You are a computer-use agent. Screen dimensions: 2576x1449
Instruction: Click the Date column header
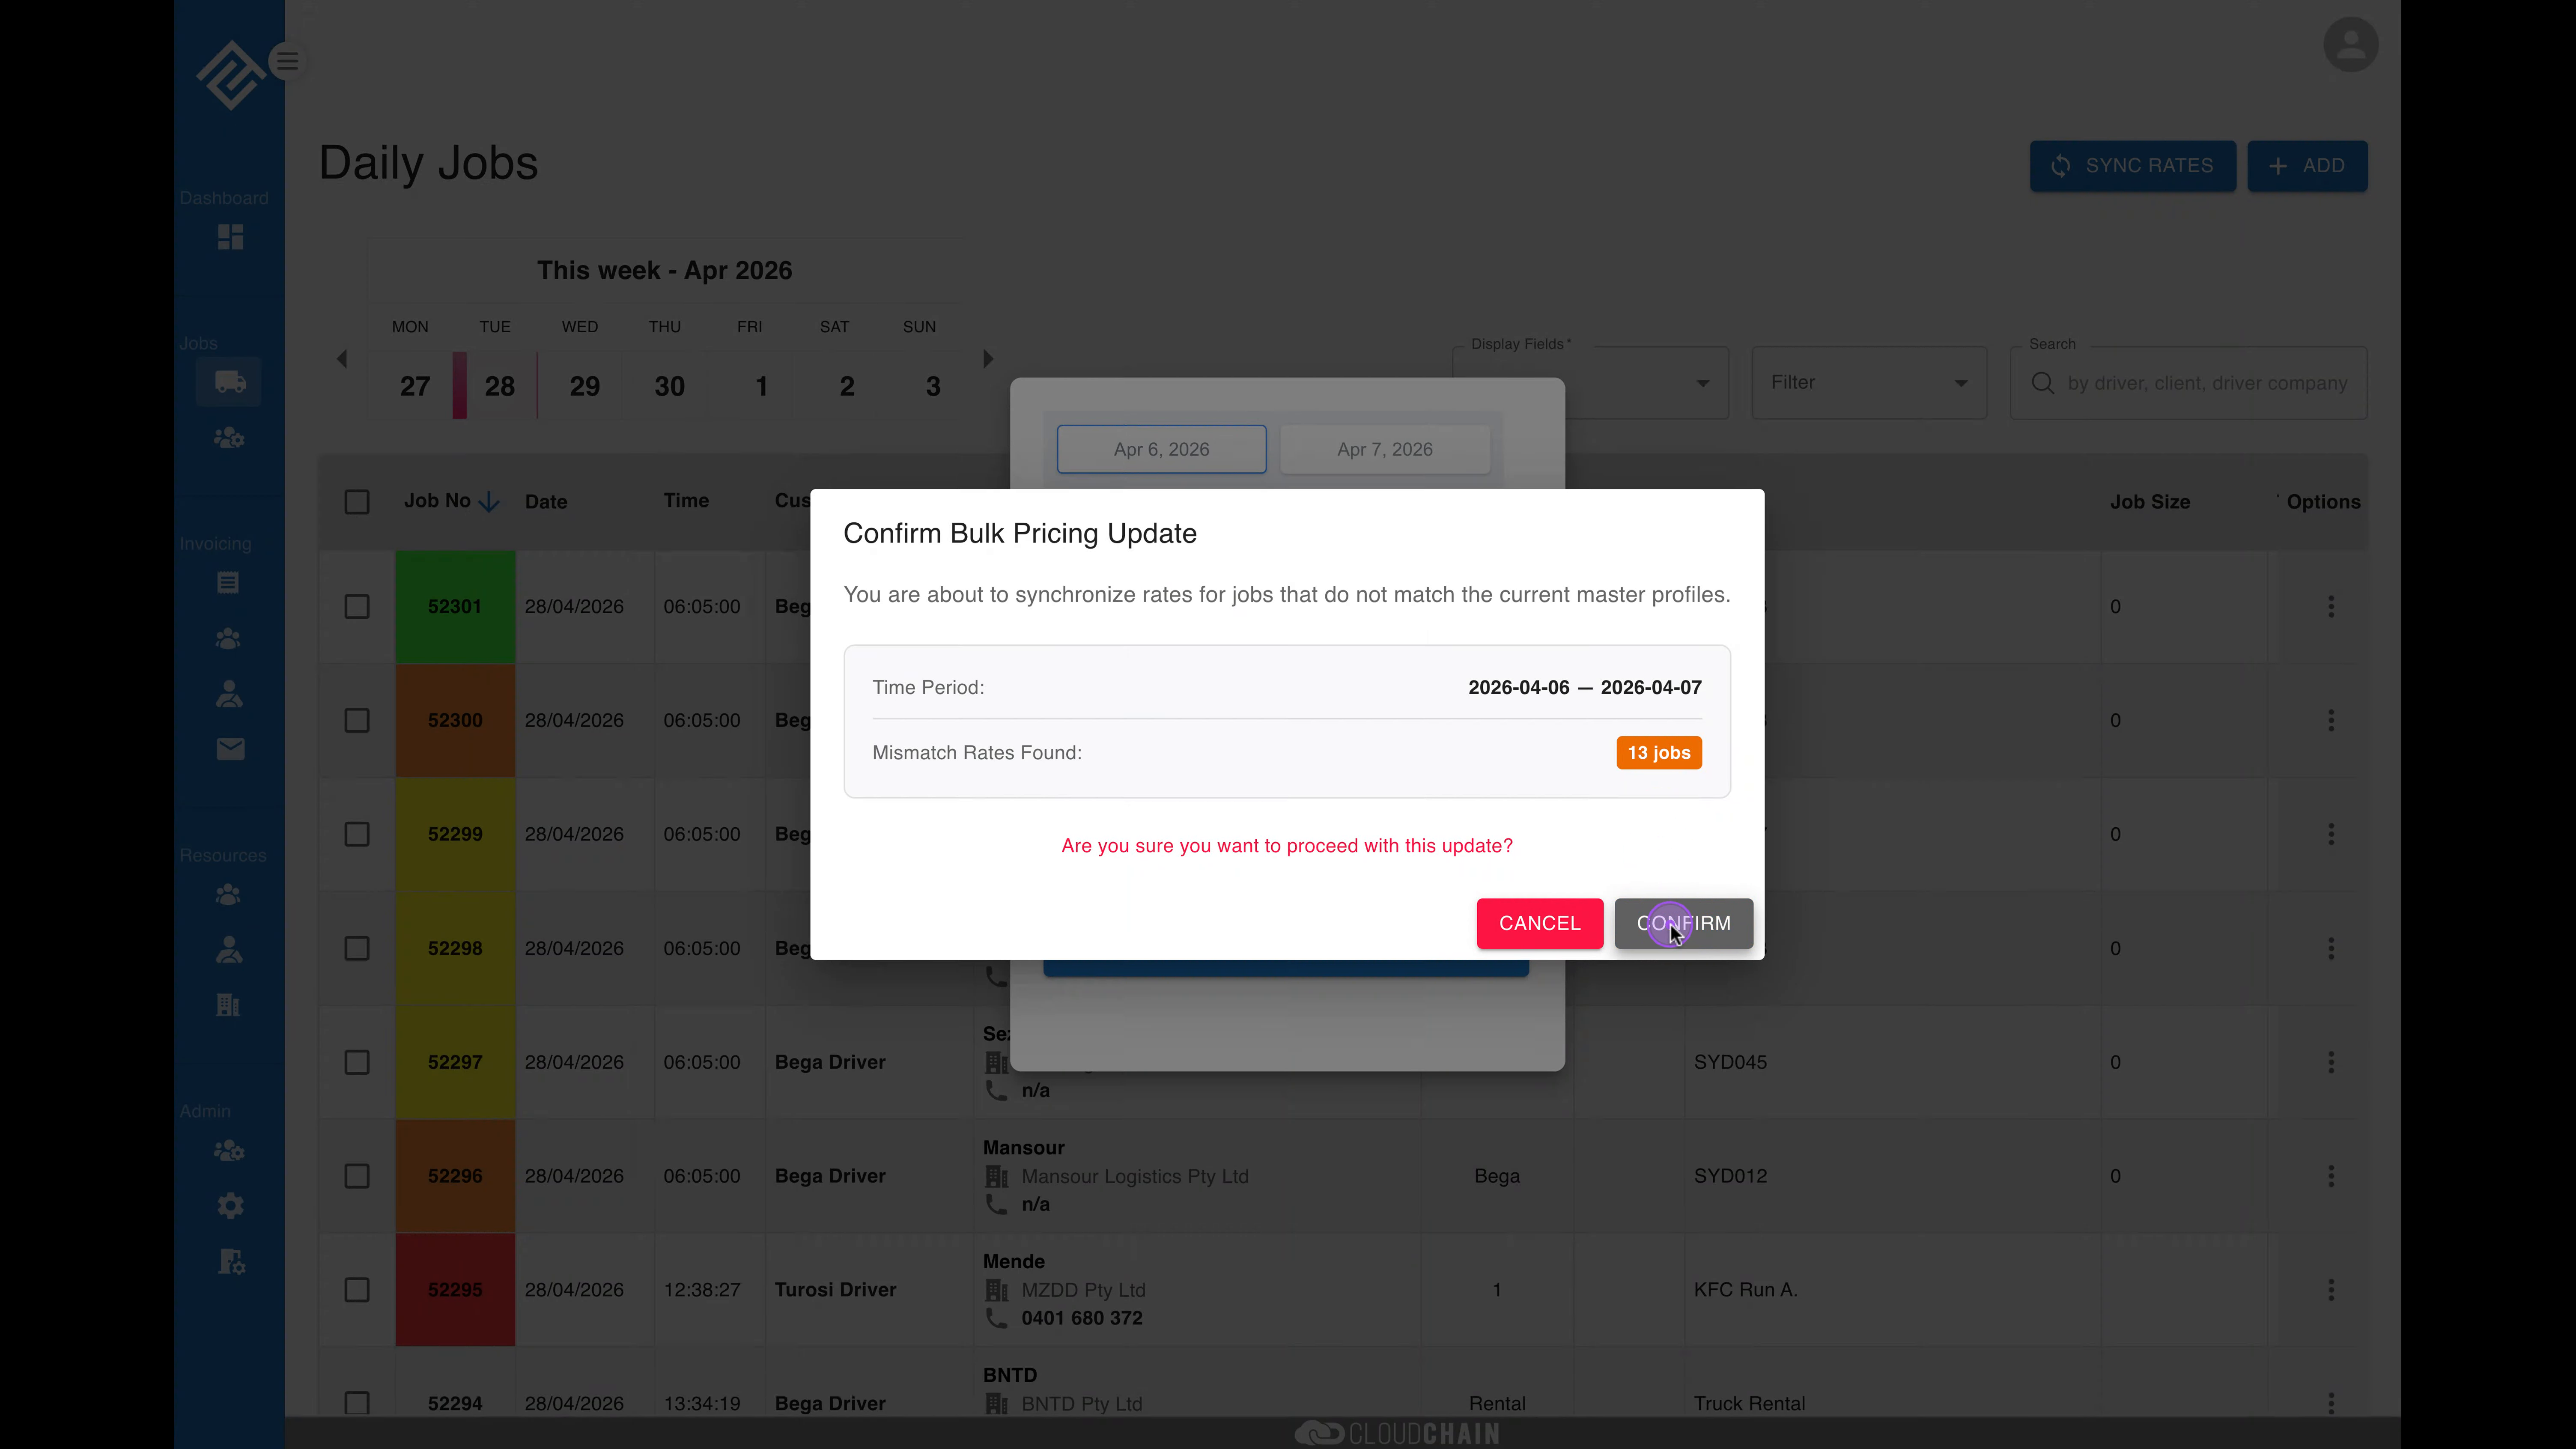coord(546,502)
